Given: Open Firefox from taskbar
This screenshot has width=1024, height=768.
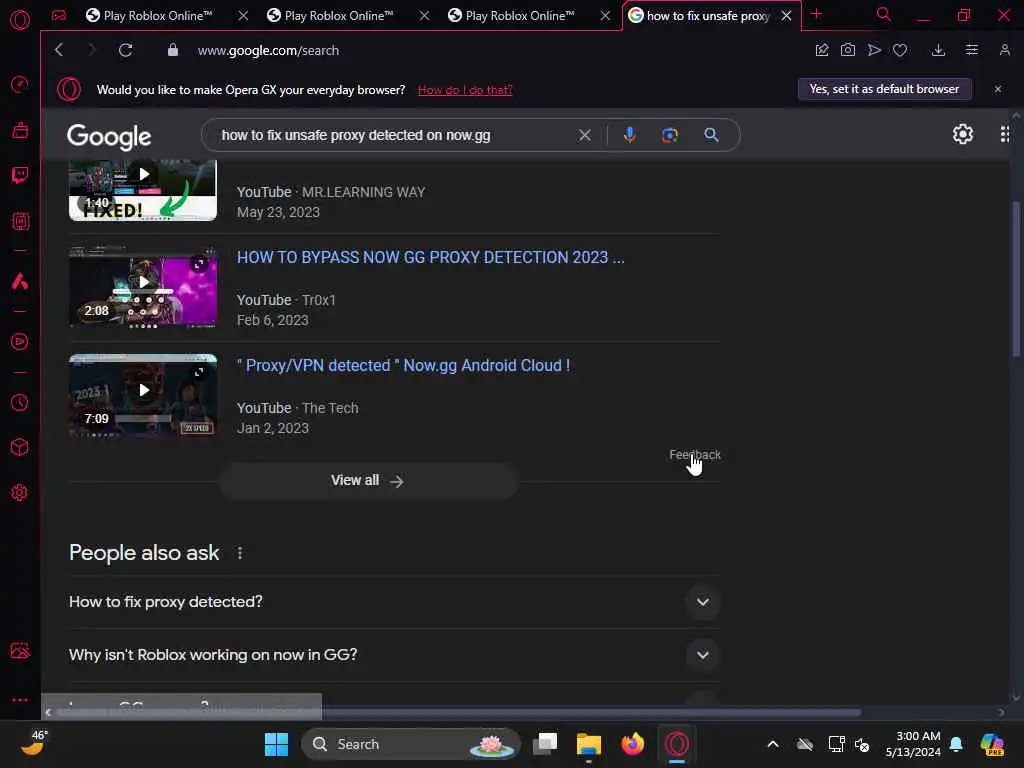Looking at the screenshot, I should (x=632, y=744).
